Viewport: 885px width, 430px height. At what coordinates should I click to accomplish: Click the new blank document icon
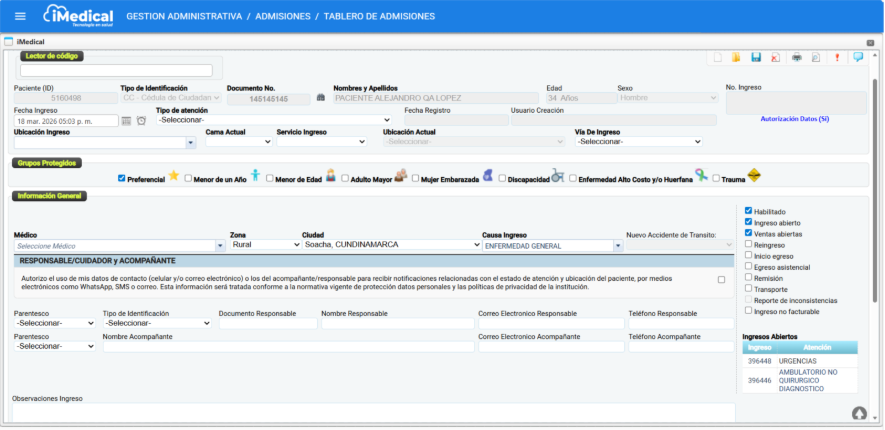(x=717, y=58)
